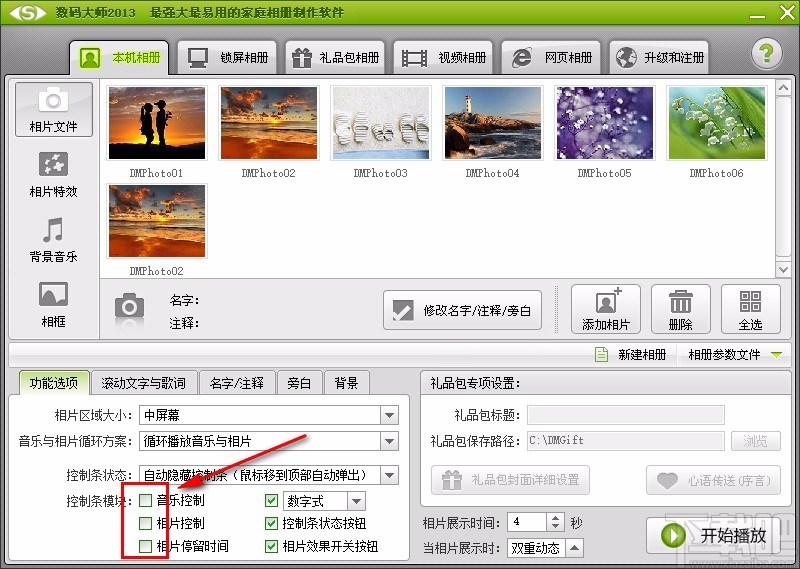800x569 pixels.
Task: Select the 功能选项 settings tab
Action: pyautogui.click(x=54, y=382)
